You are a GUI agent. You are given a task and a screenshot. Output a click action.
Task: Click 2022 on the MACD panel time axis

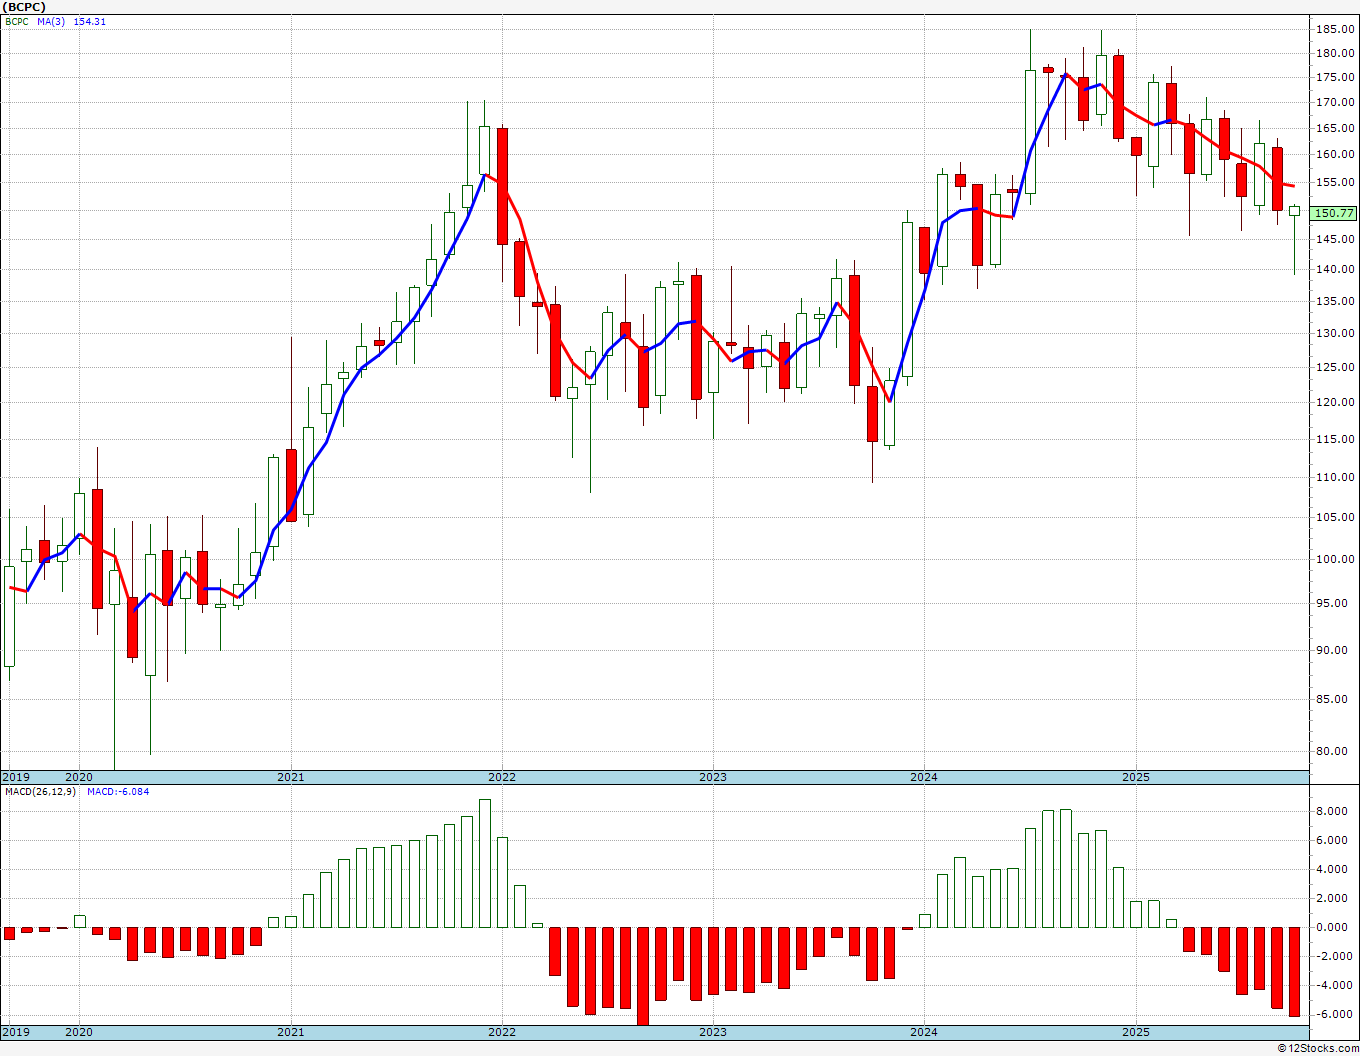pos(502,1031)
